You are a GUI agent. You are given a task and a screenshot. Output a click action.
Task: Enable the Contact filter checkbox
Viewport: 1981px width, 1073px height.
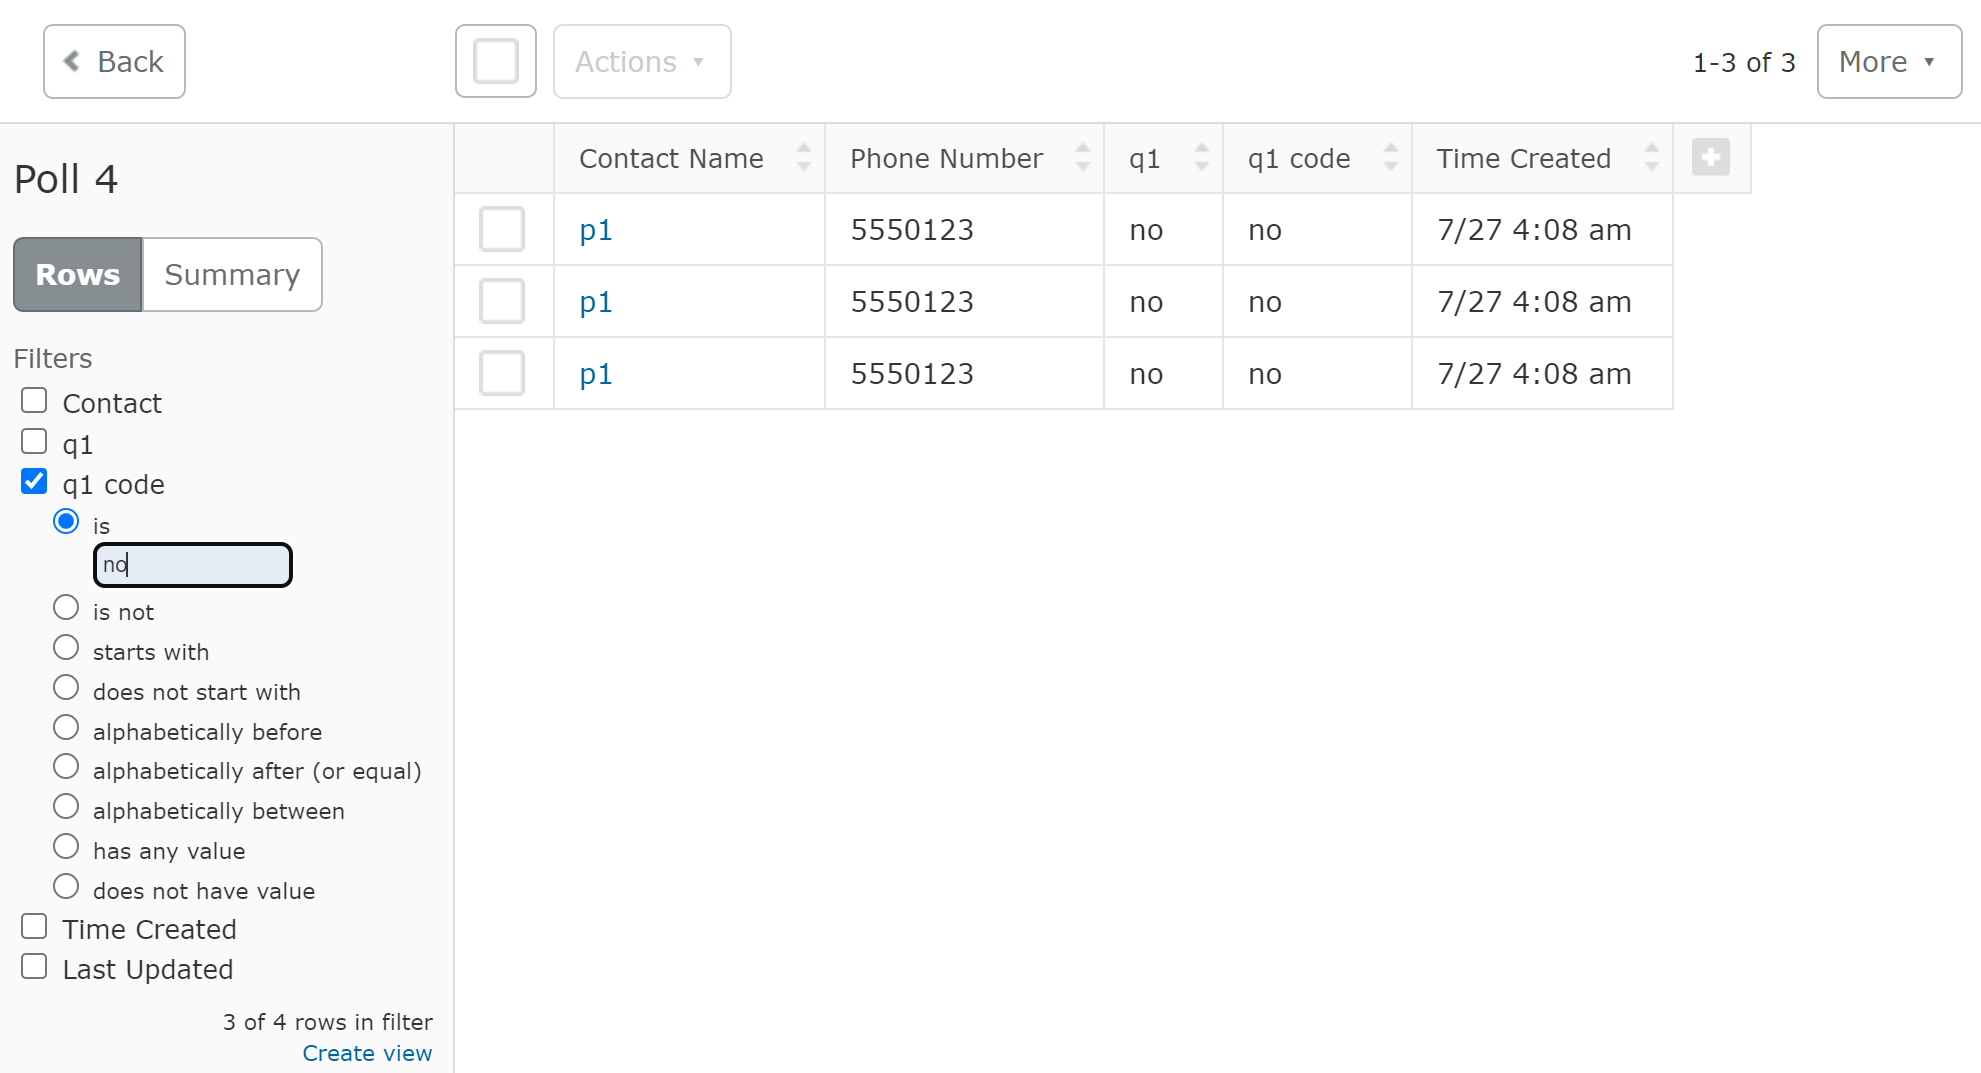click(x=34, y=399)
